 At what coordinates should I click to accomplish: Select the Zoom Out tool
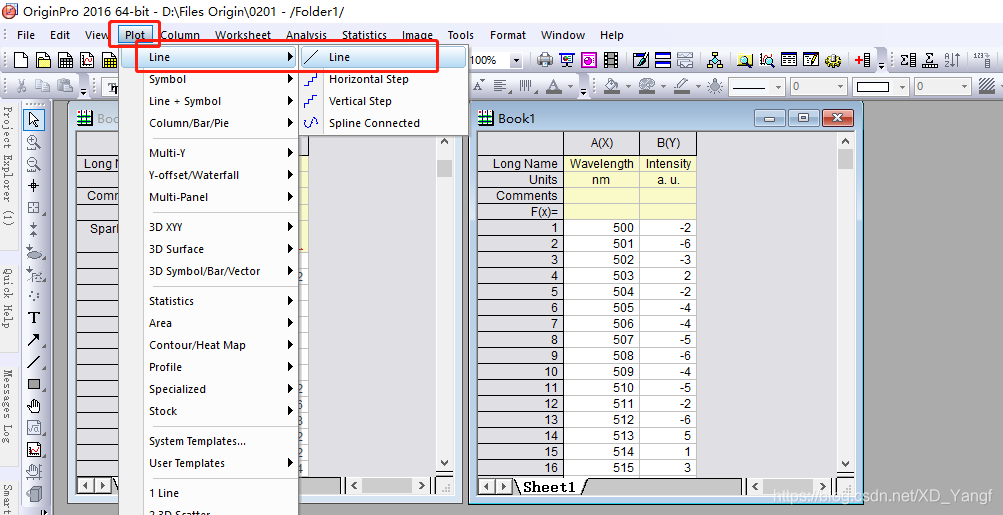(35, 164)
